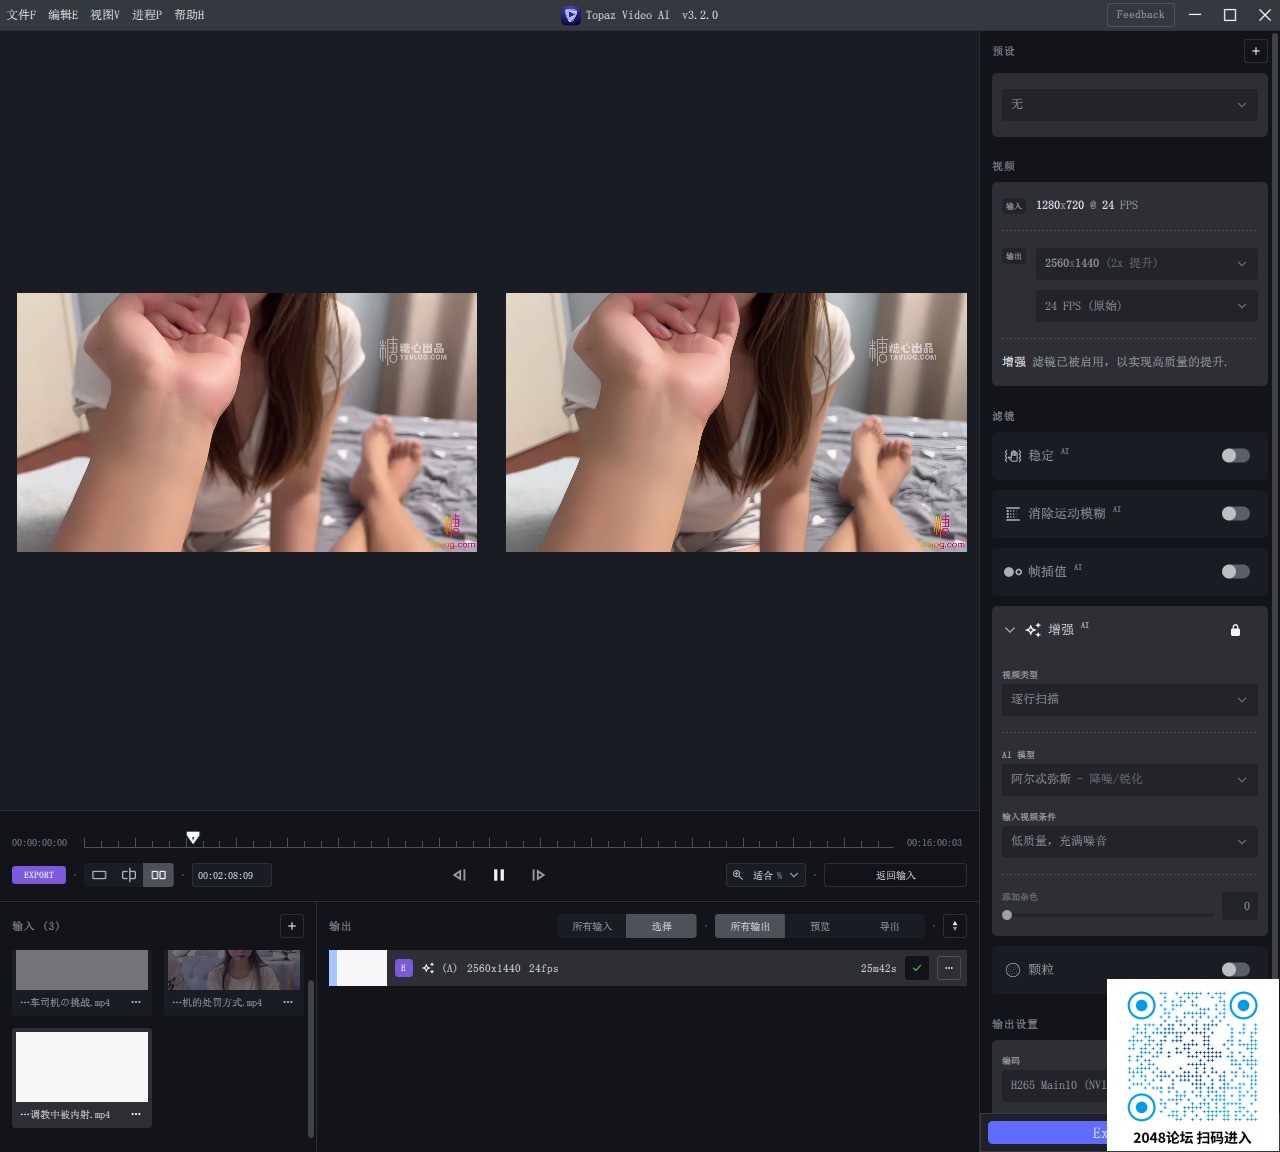This screenshot has width=1280, height=1152.
Task: Toggle the 帧插值 switch
Action: pos(1235,572)
